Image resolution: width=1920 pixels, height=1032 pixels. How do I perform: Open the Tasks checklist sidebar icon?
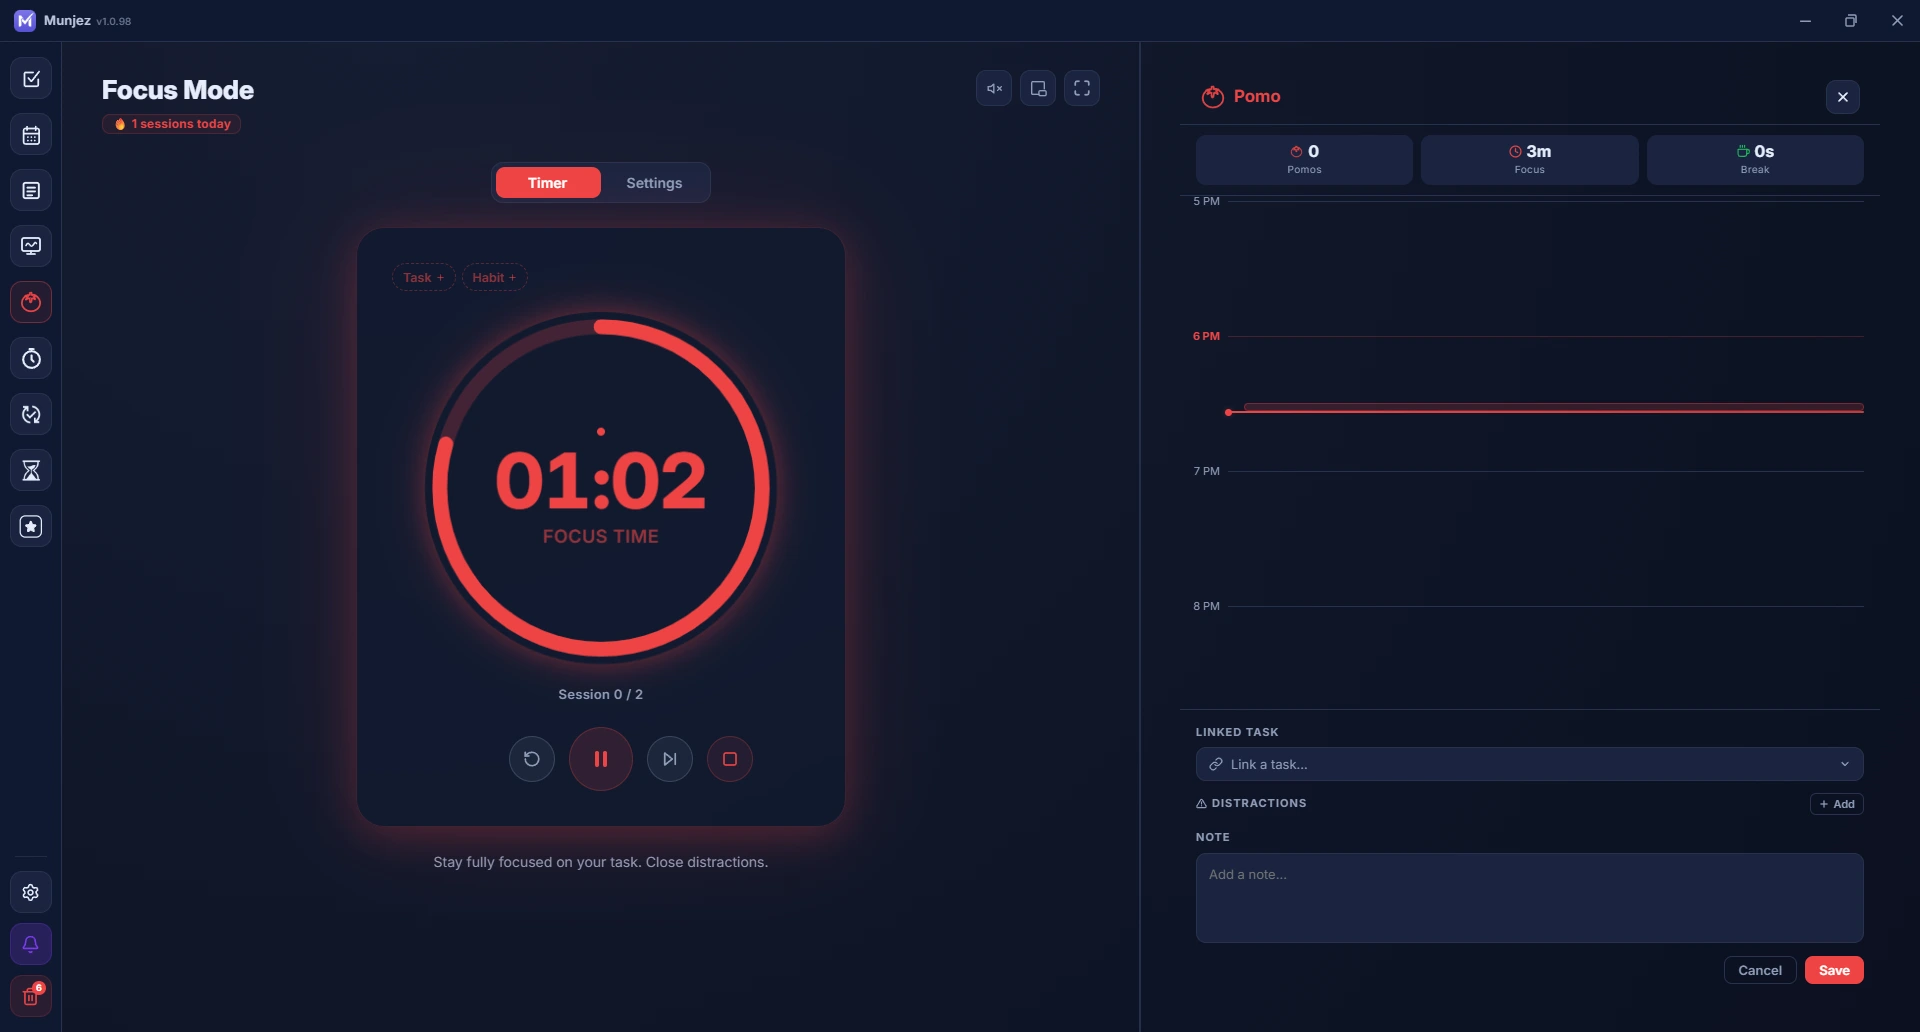pyautogui.click(x=31, y=79)
